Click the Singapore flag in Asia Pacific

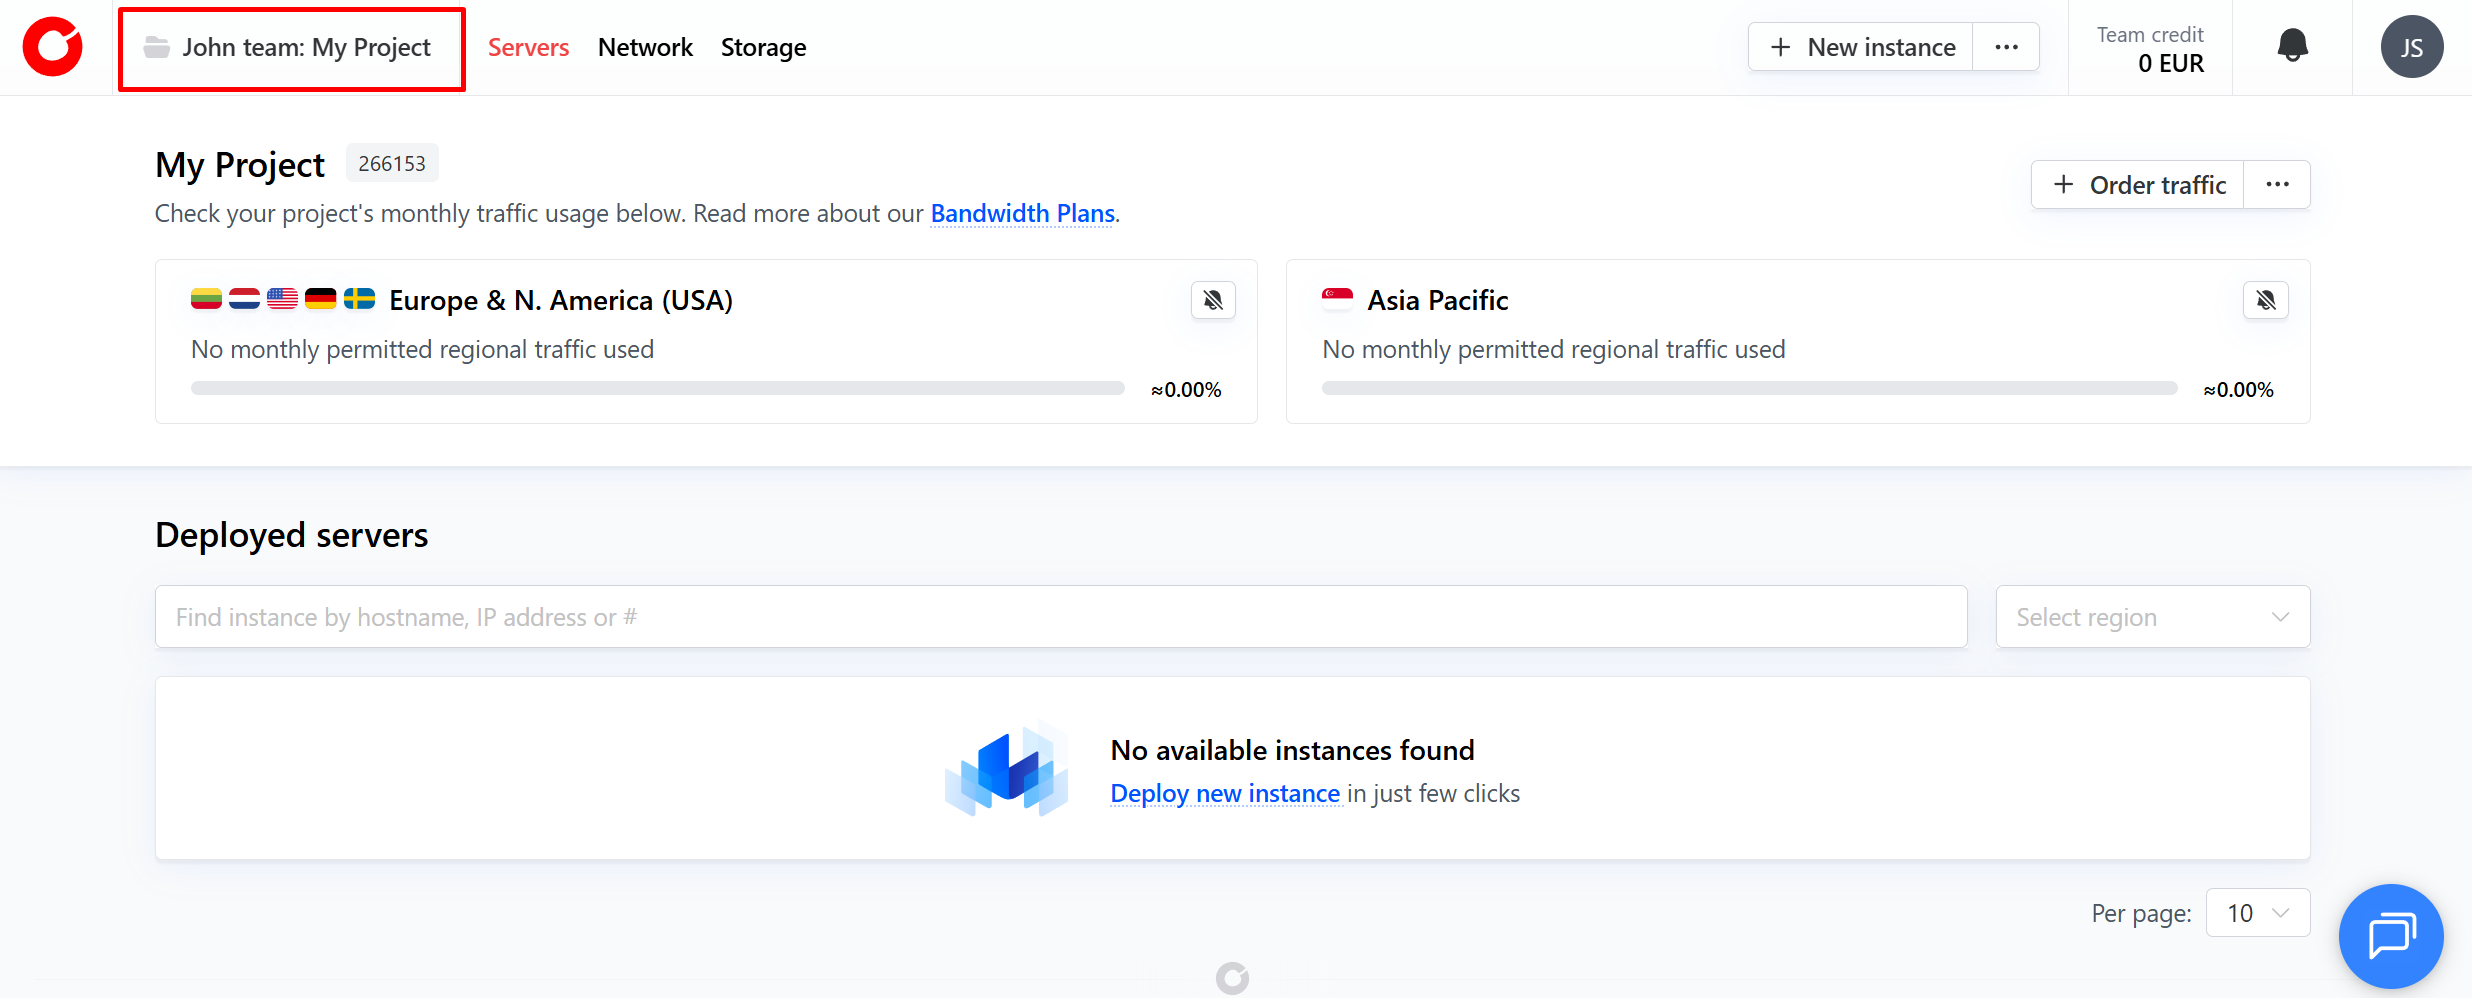(1337, 299)
